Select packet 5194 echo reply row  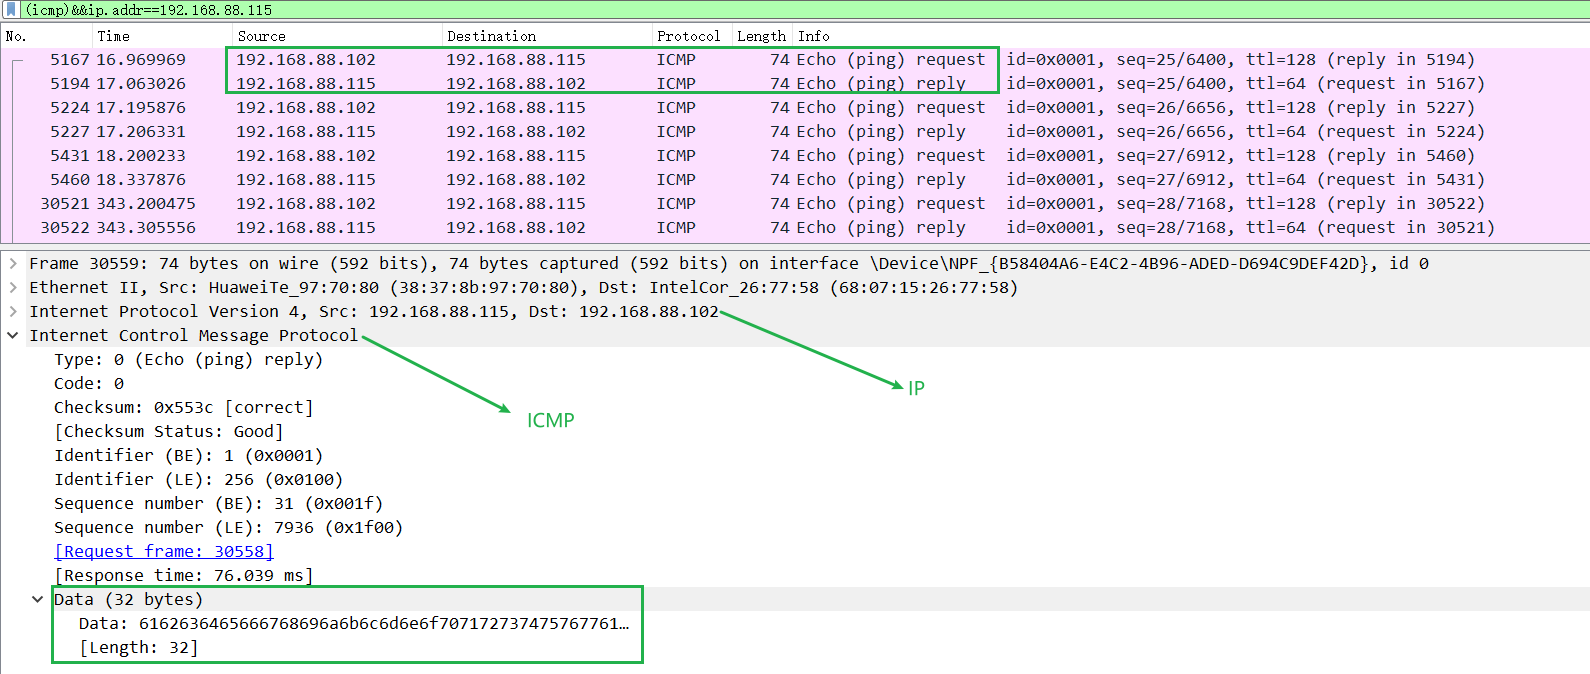795,83
